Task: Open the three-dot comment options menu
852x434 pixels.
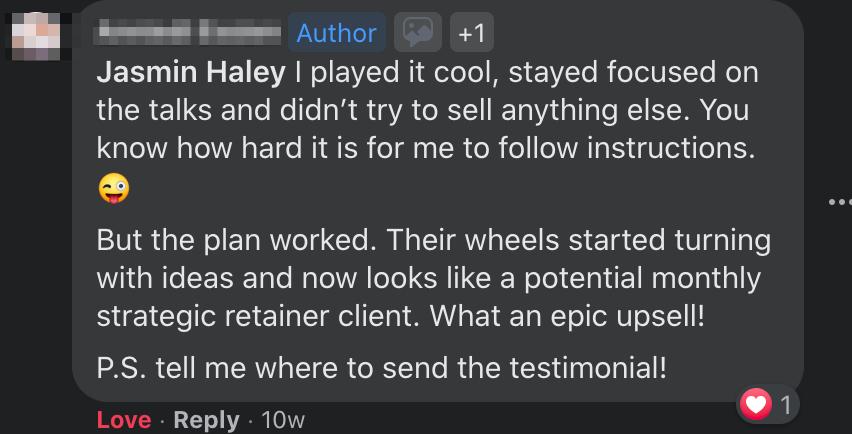Action: [839, 203]
